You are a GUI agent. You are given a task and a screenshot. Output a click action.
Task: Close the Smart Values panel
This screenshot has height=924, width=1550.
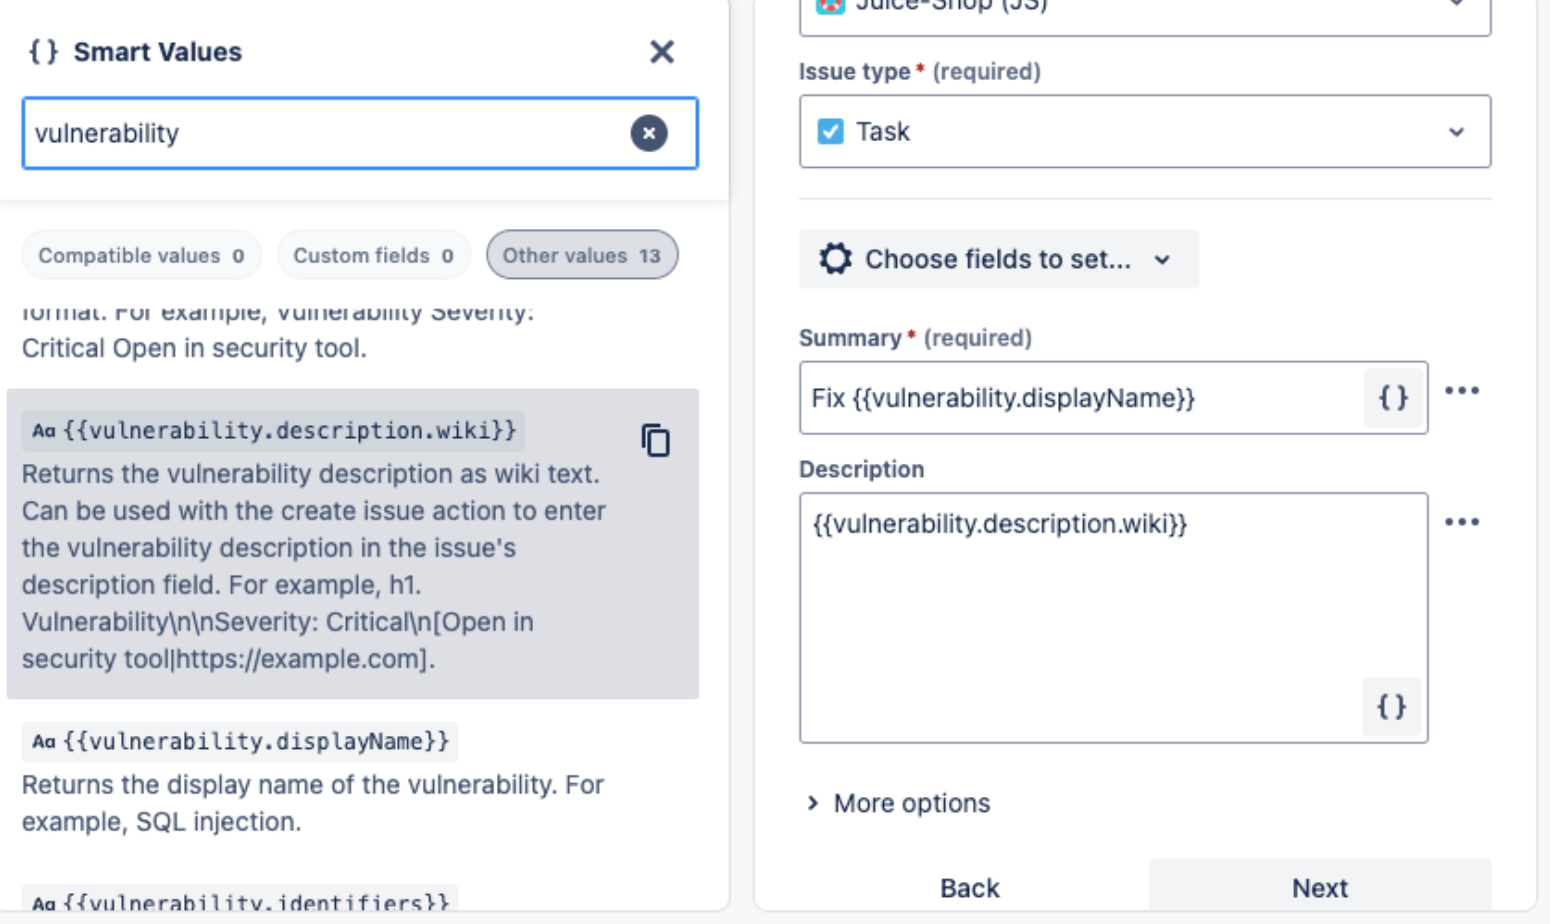coord(661,52)
